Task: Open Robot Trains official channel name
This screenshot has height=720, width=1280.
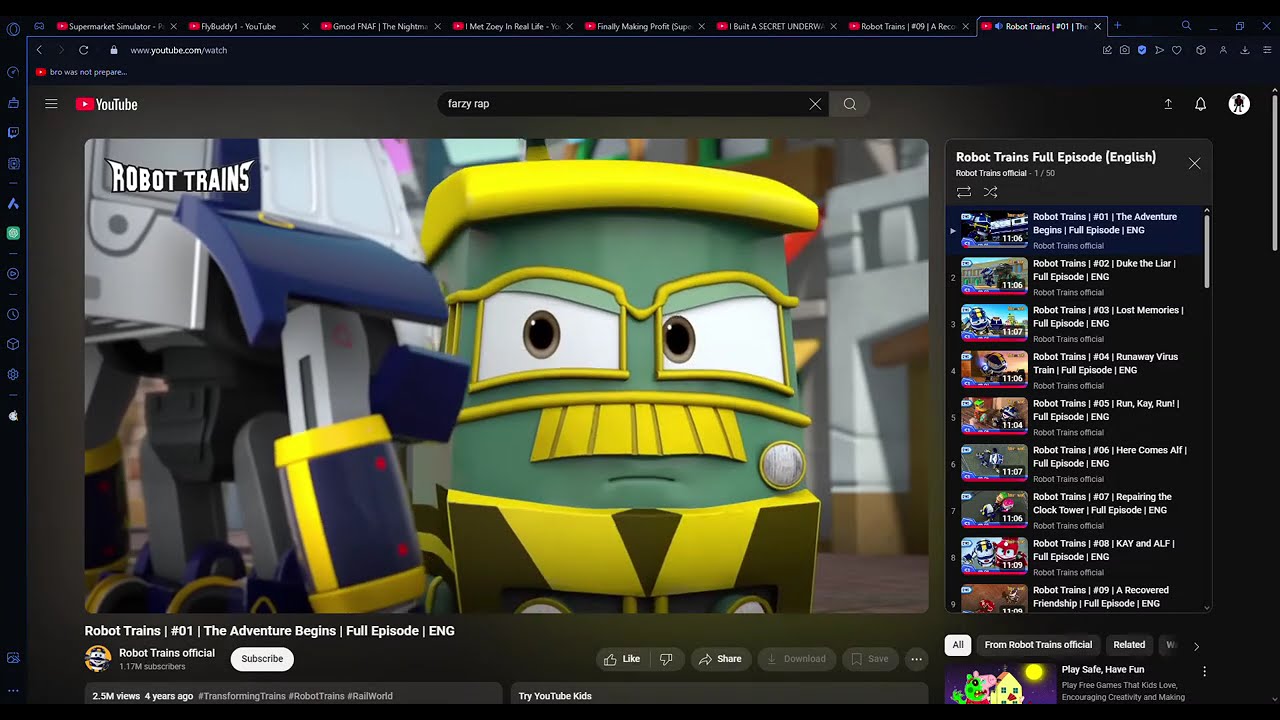Action: tap(167, 653)
